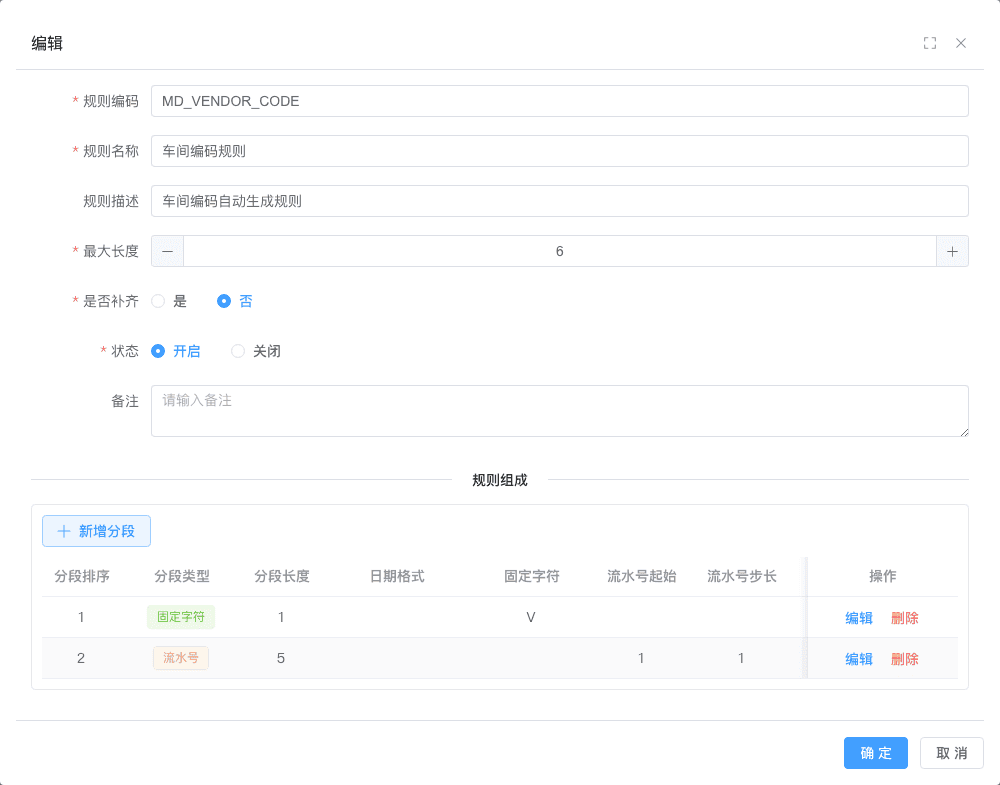Click the fullscreen expand icon in dialog header

pyautogui.click(x=929, y=43)
